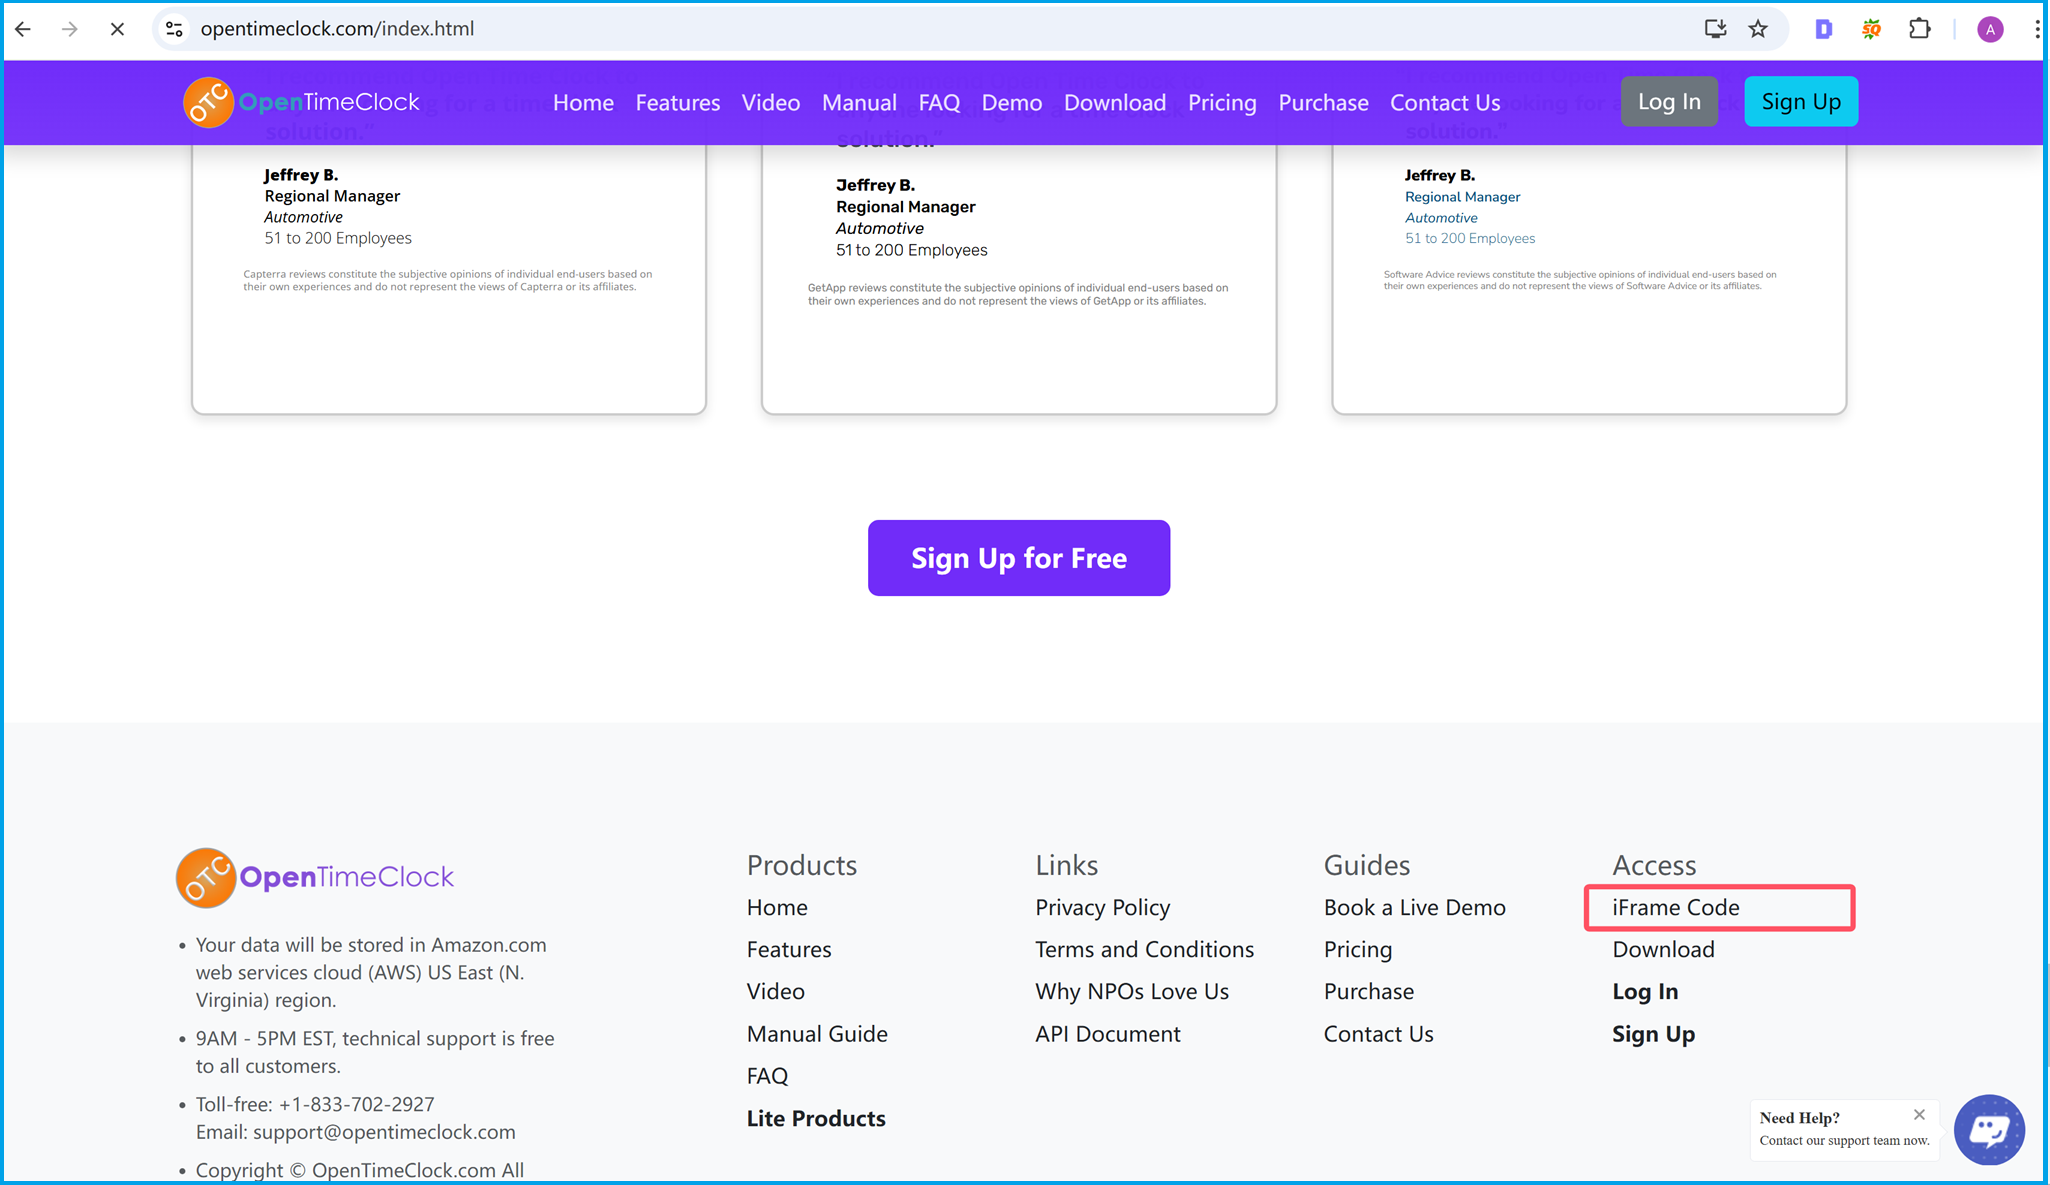
Task: Open footer Products Home link
Action: [x=777, y=907]
